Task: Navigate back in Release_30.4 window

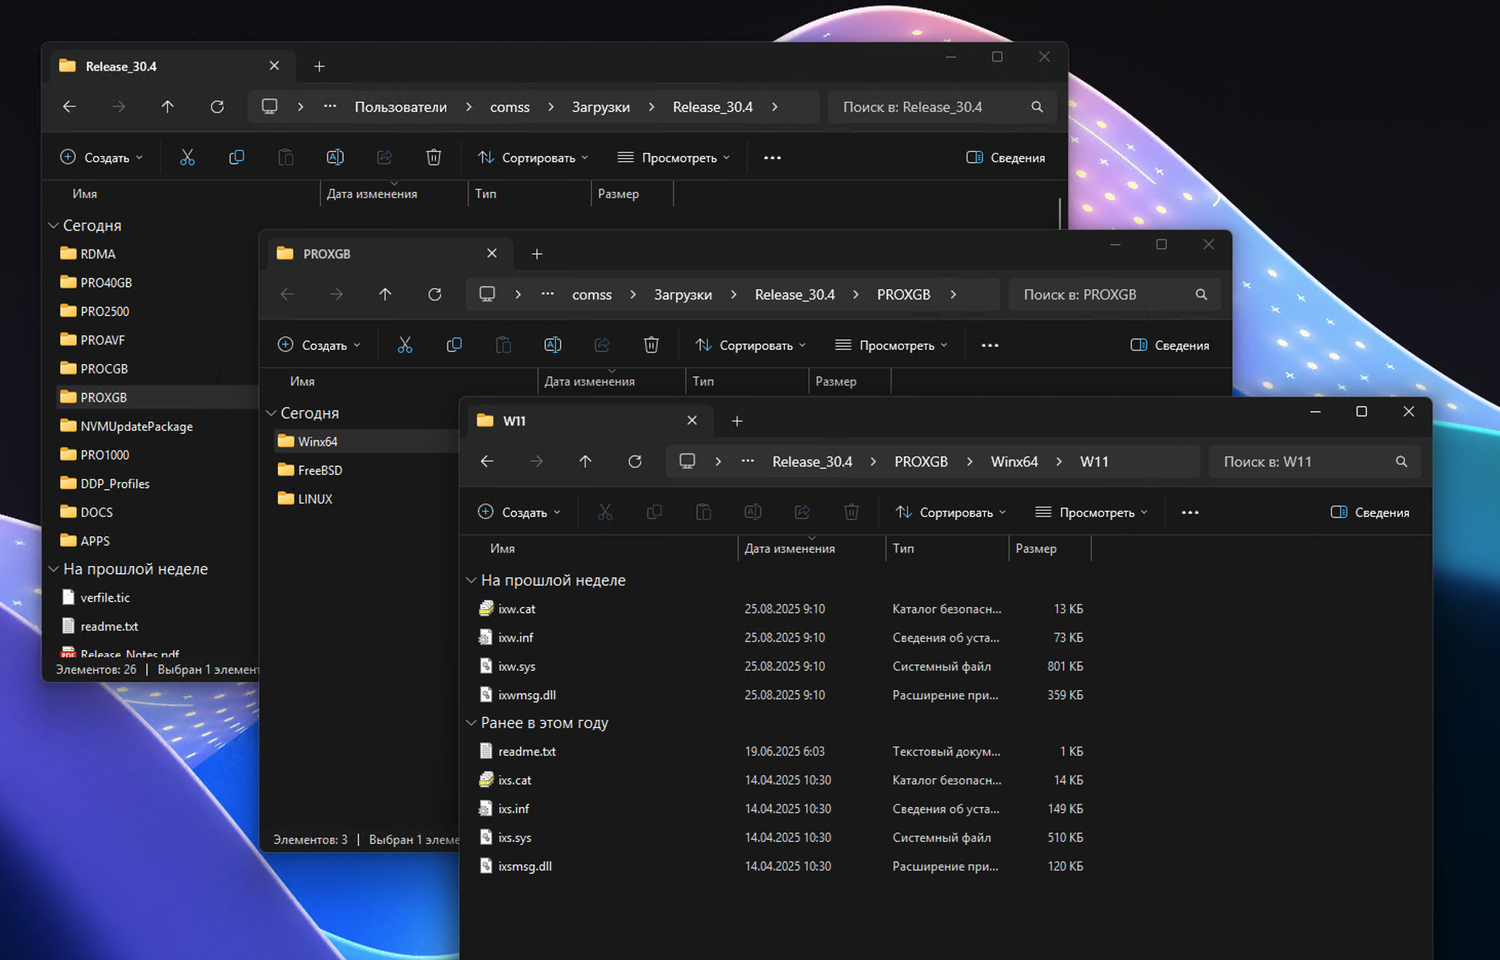Action: pos(69,107)
